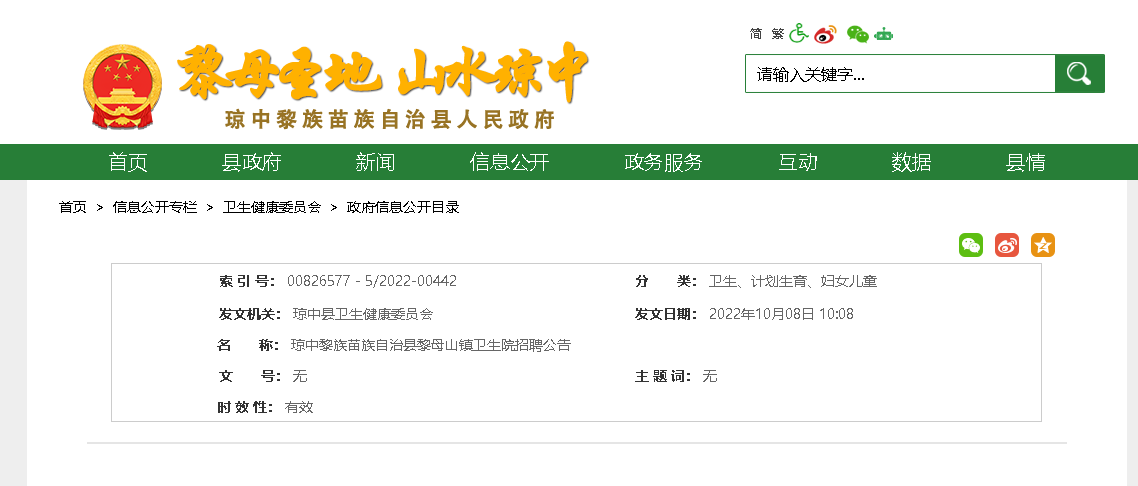Click the 黎母圣地 山水琼中 banner title
The image size is (1138, 486).
(382, 73)
